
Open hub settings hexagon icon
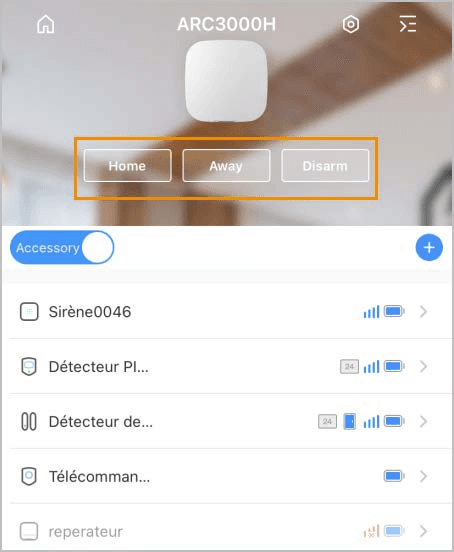click(x=351, y=25)
